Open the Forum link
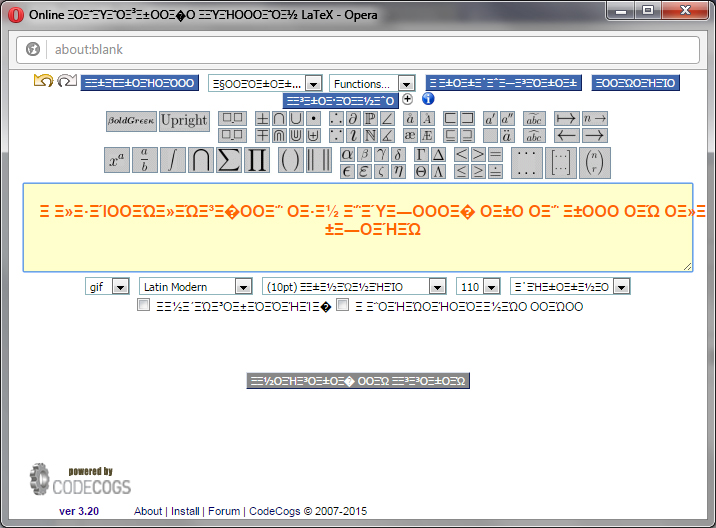This screenshot has height=528, width=716. click(x=224, y=511)
